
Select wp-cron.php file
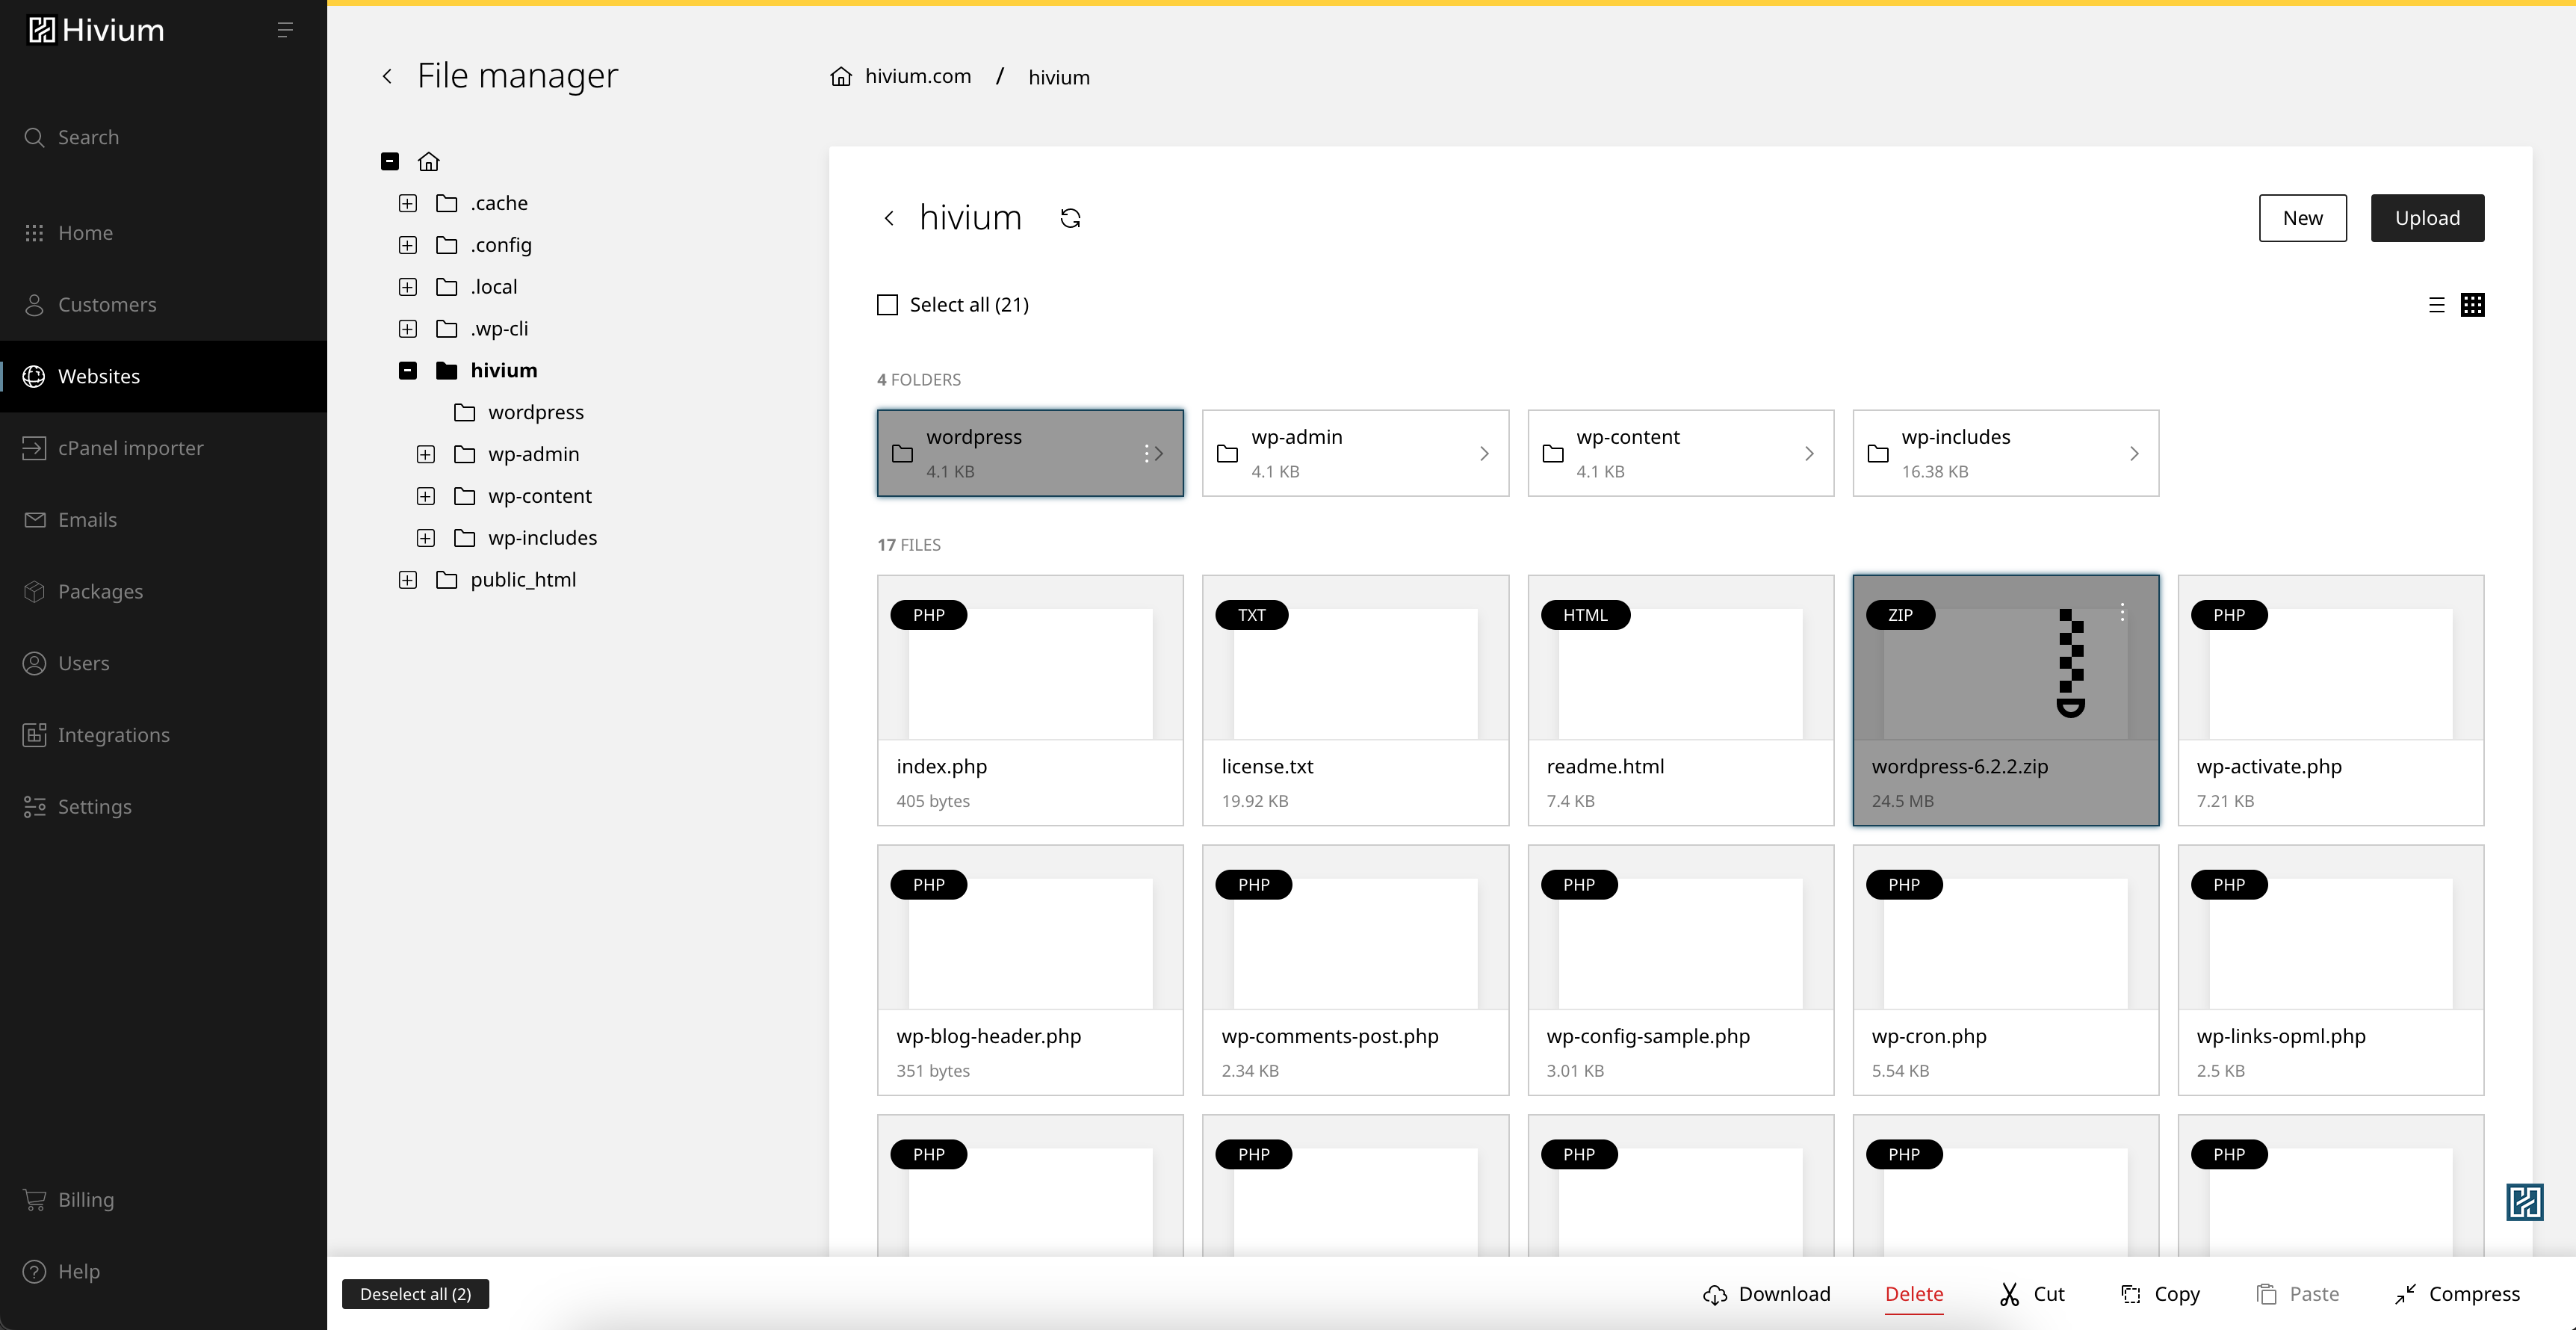tap(2005, 970)
